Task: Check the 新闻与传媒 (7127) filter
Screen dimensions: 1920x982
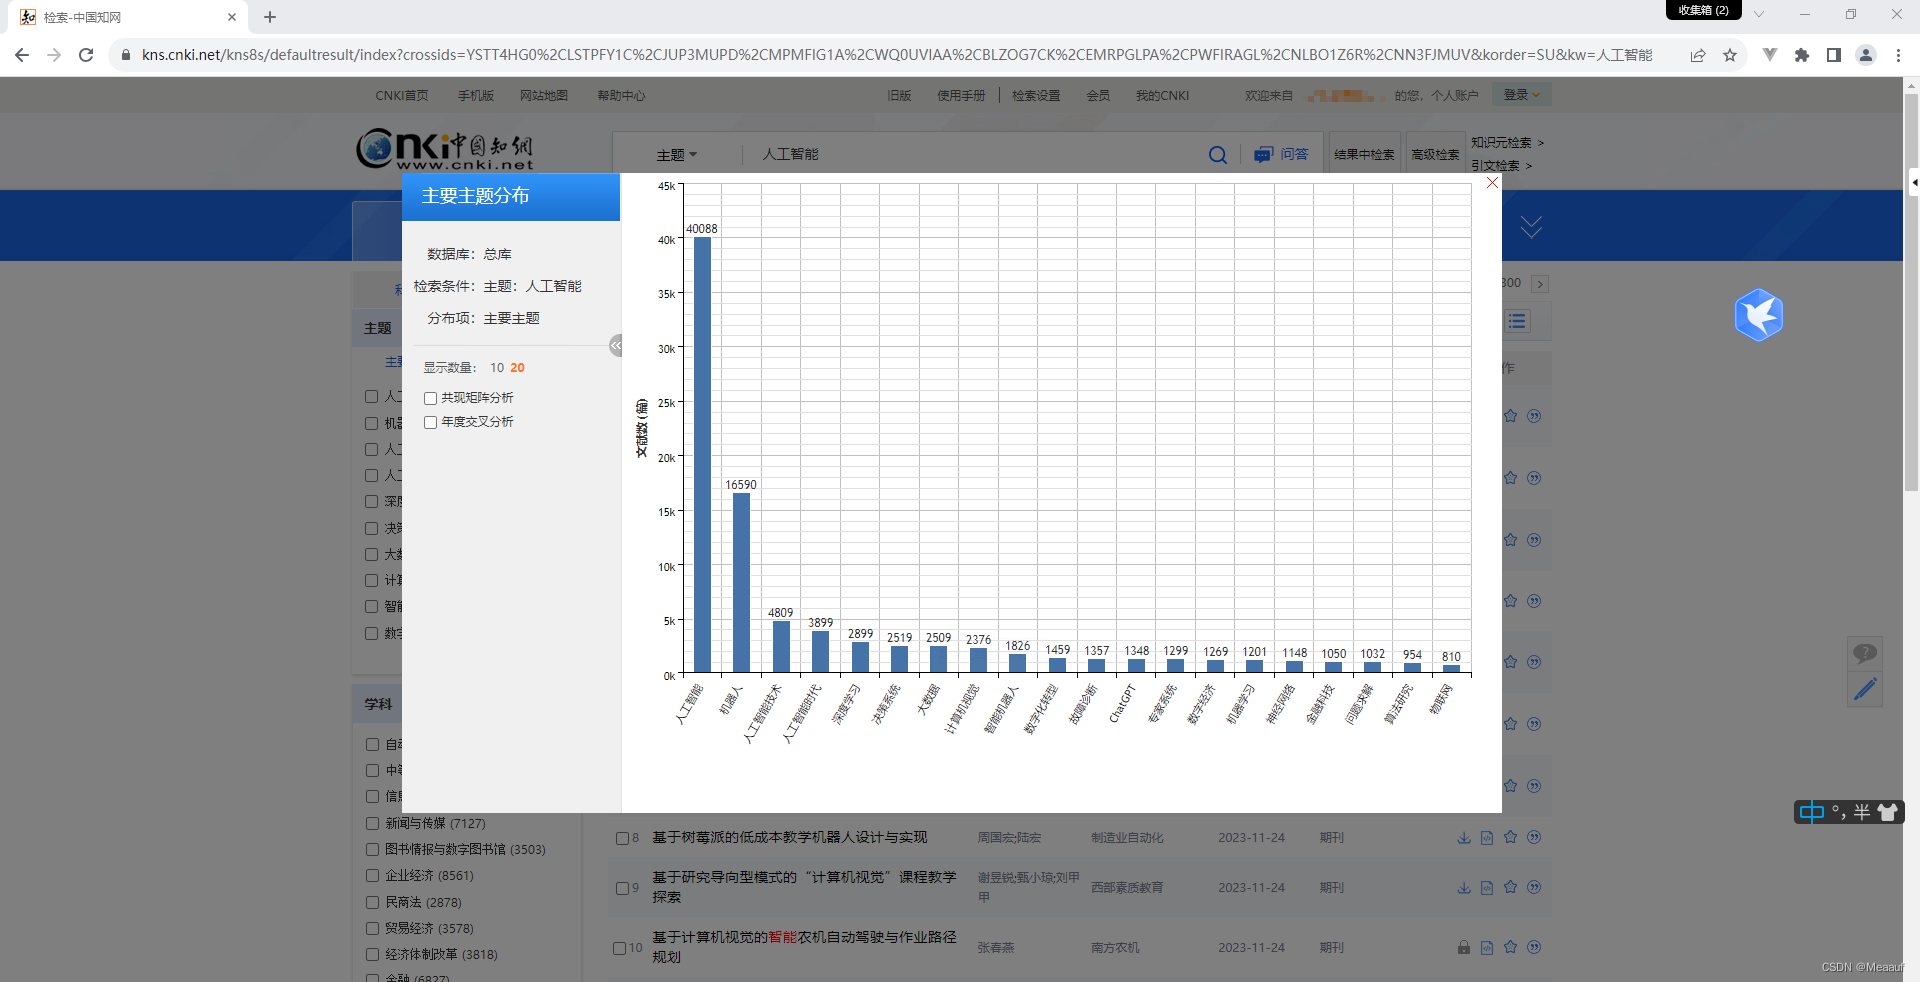Action: (372, 824)
